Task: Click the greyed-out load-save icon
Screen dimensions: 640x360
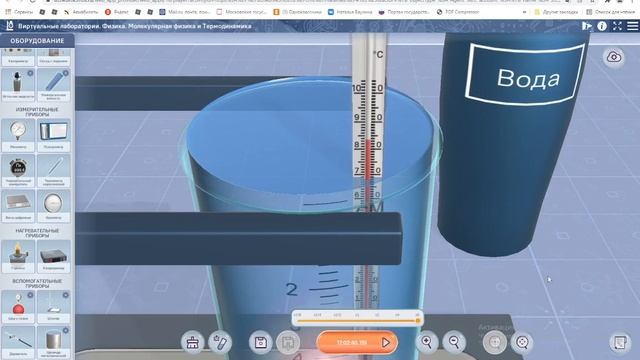Action: (288, 342)
